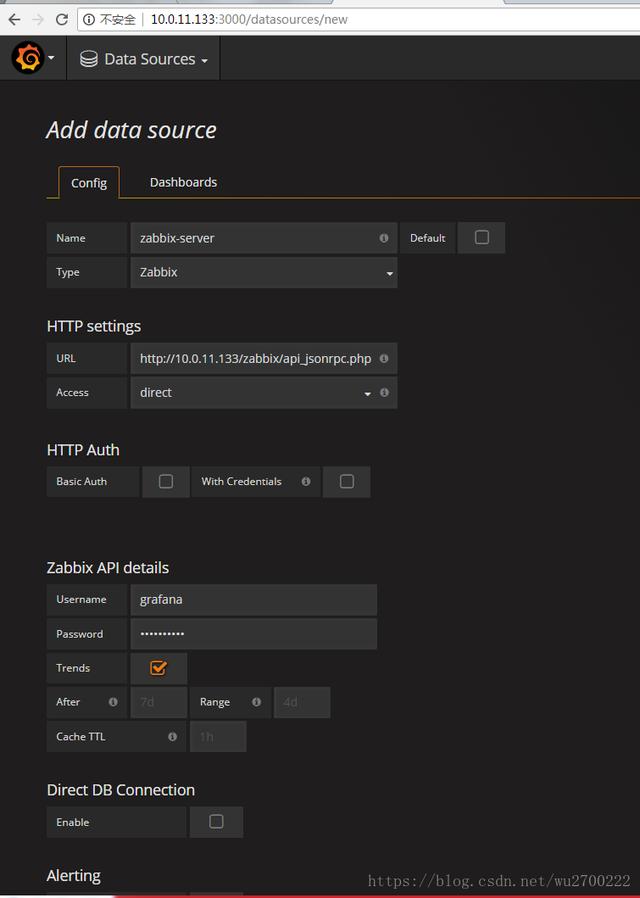The height and width of the screenshot is (898, 640).
Task: Open the Grafana logo main menu
Action: [27, 58]
